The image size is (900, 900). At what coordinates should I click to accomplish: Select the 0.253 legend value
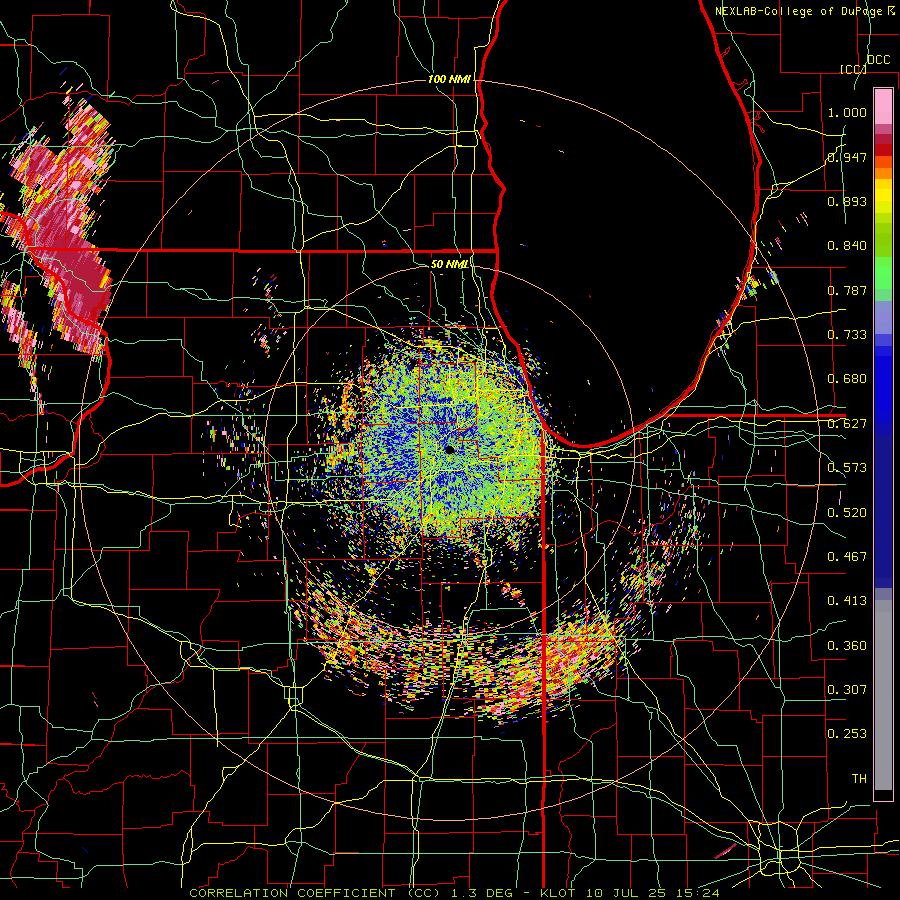click(x=847, y=734)
